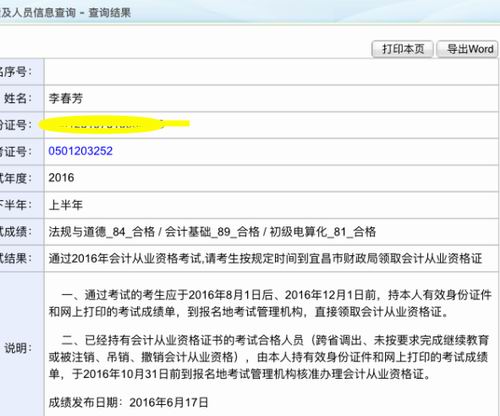Click the 成绩发布日期 2016年6月17日 line
The height and width of the screenshot is (416, 500).
pos(128,402)
